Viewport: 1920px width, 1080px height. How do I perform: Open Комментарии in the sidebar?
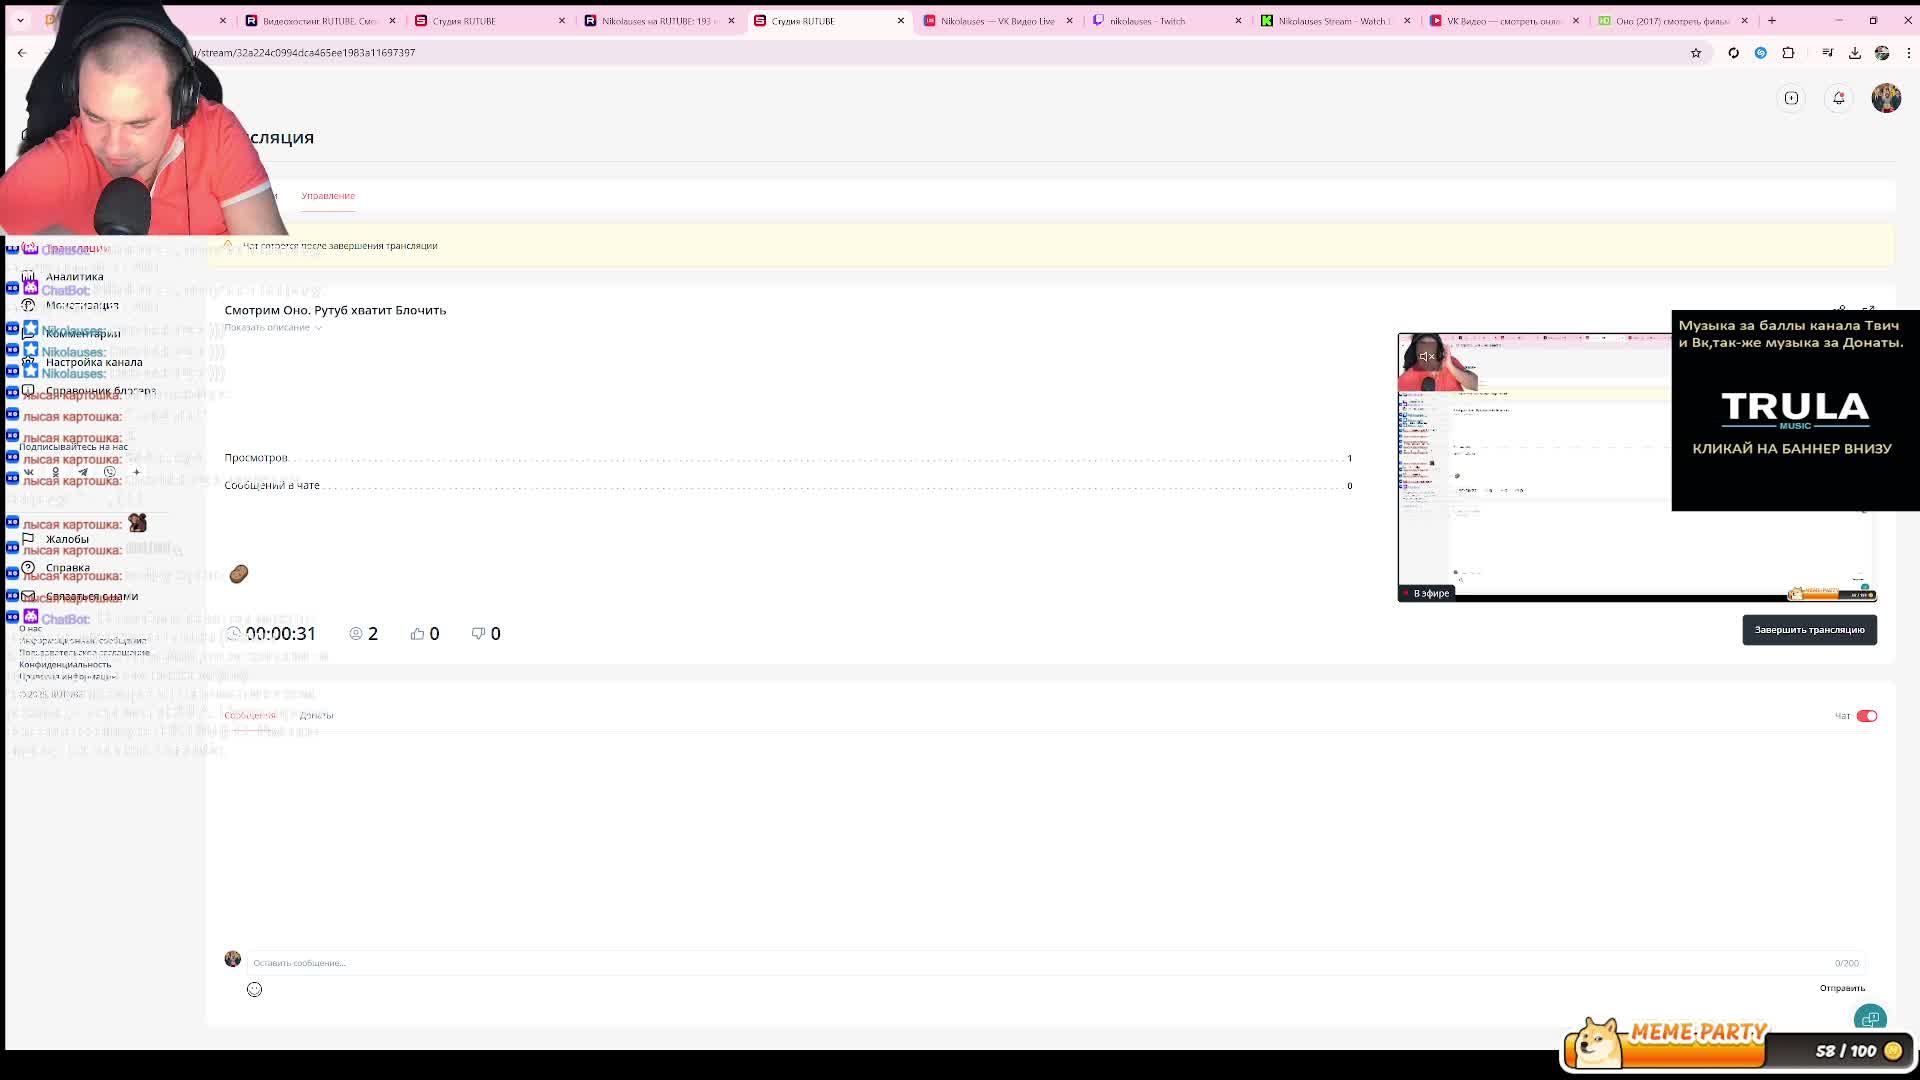pos(82,334)
